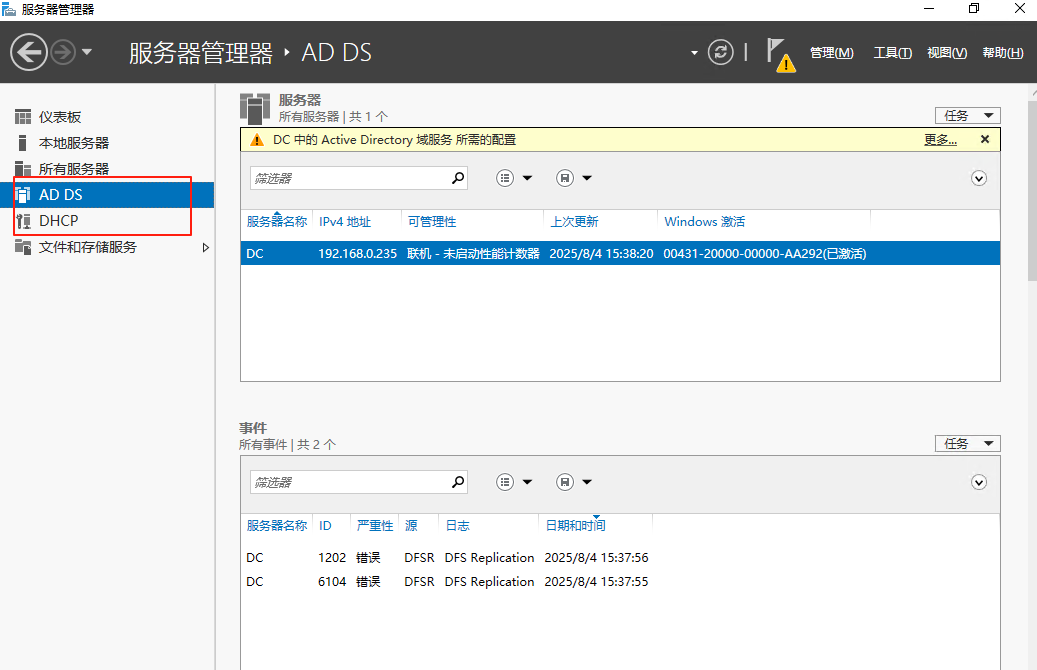The height and width of the screenshot is (670, 1037).
Task: Go back using the back arrow button
Action: coord(28,52)
